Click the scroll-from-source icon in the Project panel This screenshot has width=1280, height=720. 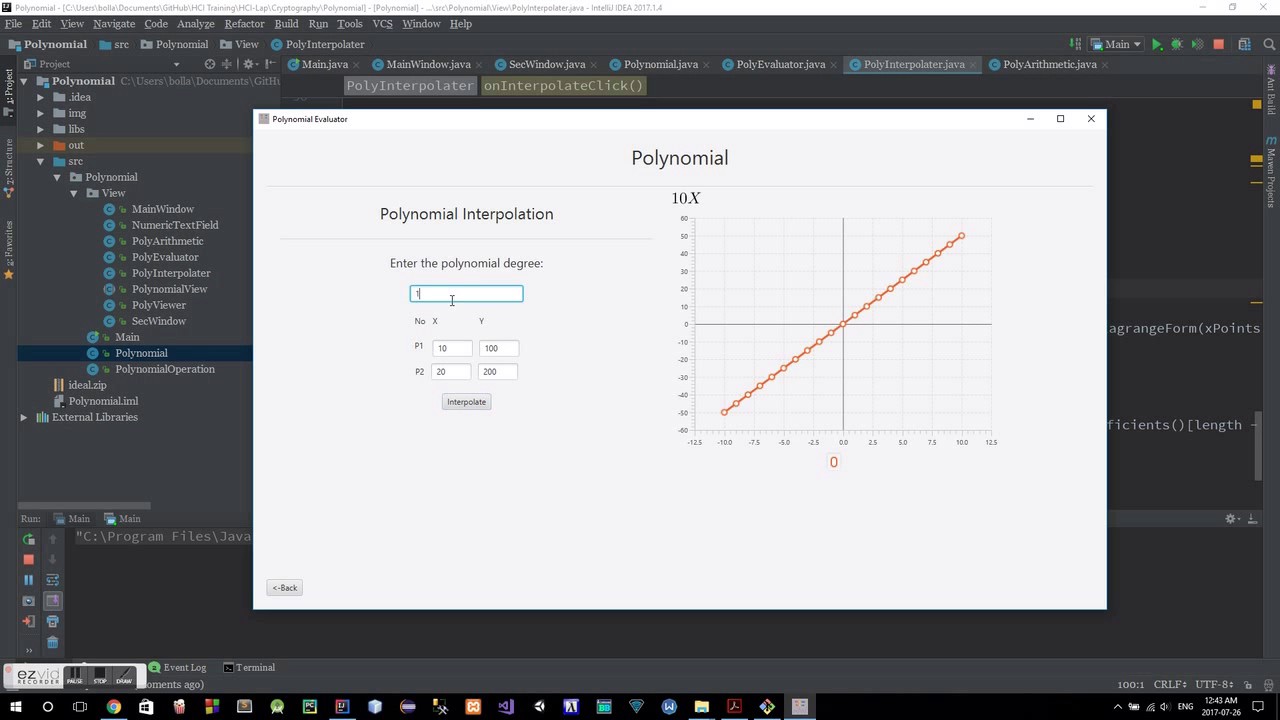[x=210, y=64]
